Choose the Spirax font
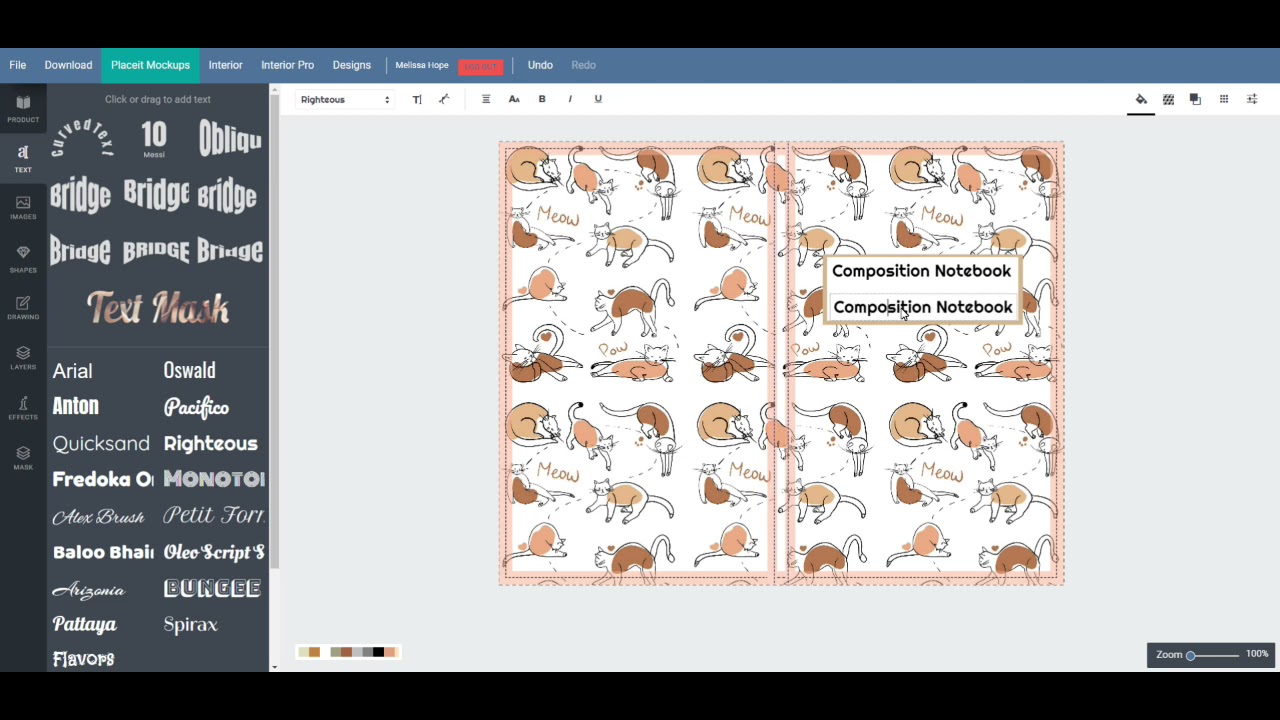 tap(190, 625)
